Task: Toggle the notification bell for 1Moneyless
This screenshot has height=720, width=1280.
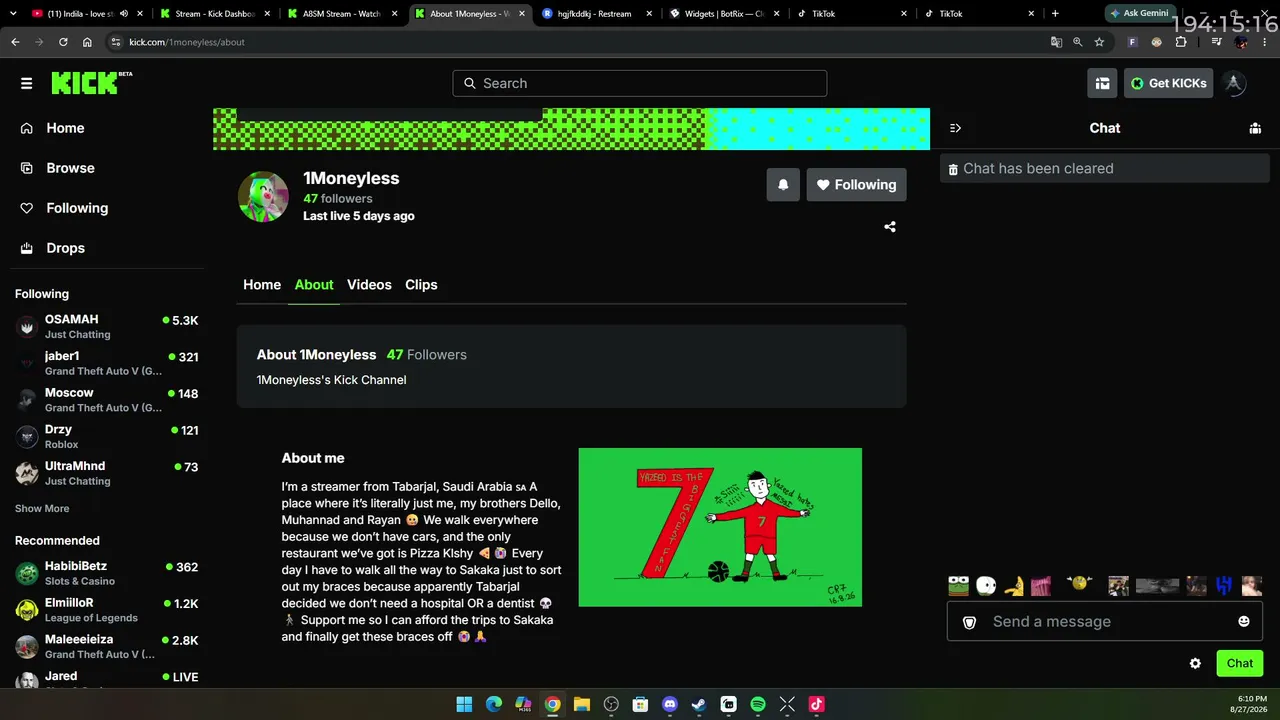Action: [x=783, y=185]
